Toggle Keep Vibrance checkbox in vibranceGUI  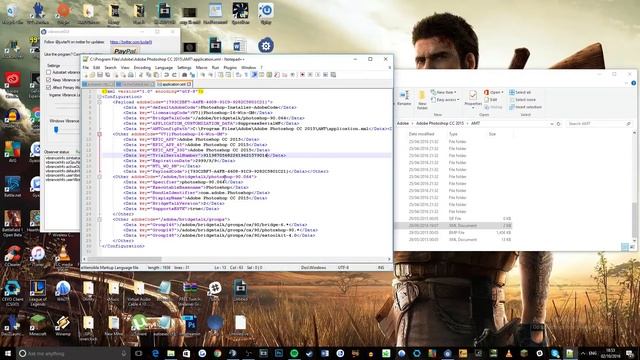[49, 80]
